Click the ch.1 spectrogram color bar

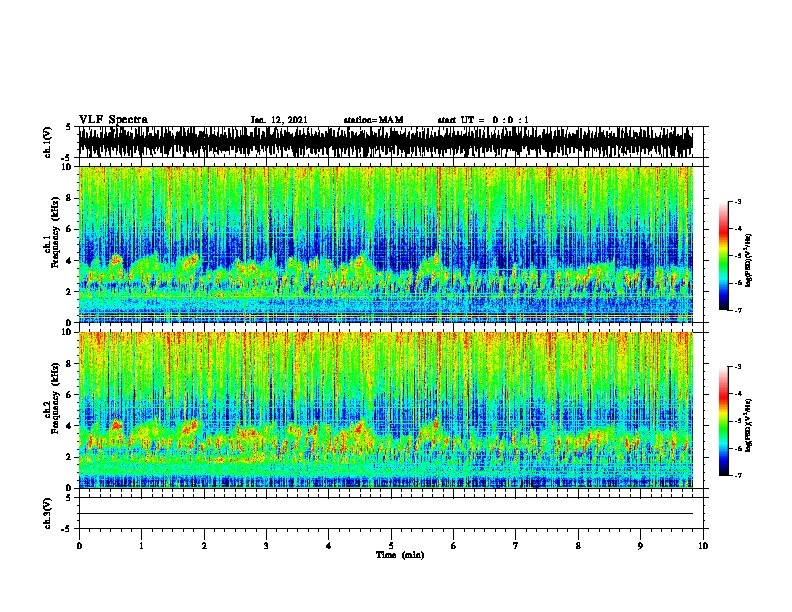[x=724, y=256]
